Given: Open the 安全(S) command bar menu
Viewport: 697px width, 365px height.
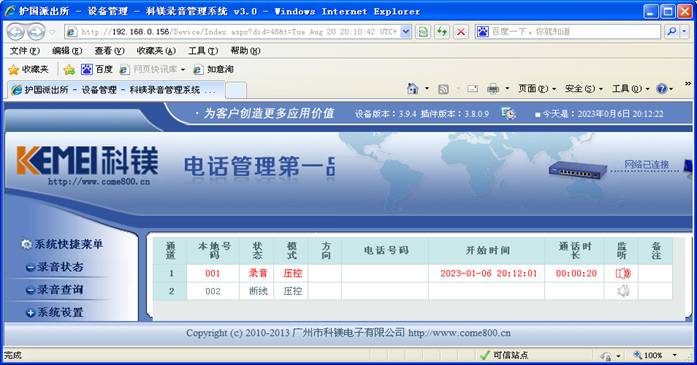Looking at the screenshot, I should (x=583, y=89).
